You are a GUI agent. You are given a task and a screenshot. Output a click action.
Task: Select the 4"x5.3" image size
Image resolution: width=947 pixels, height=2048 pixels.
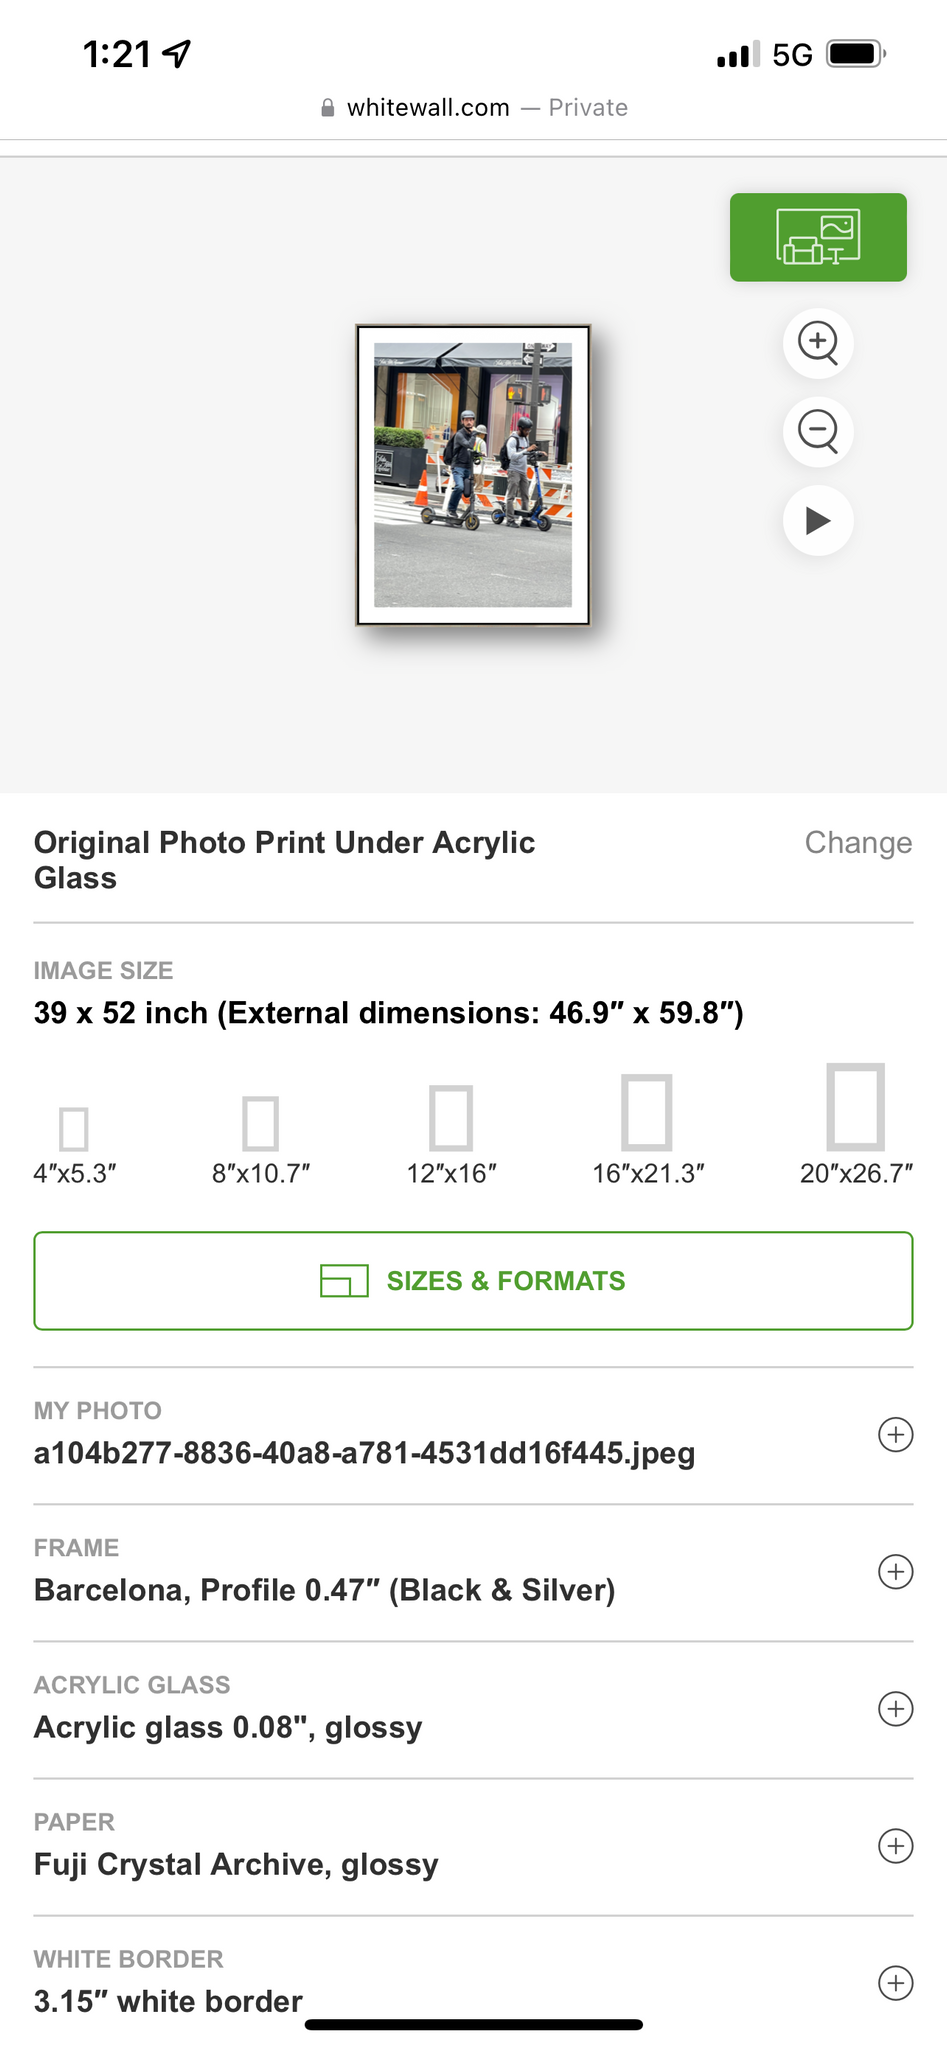click(x=74, y=1129)
